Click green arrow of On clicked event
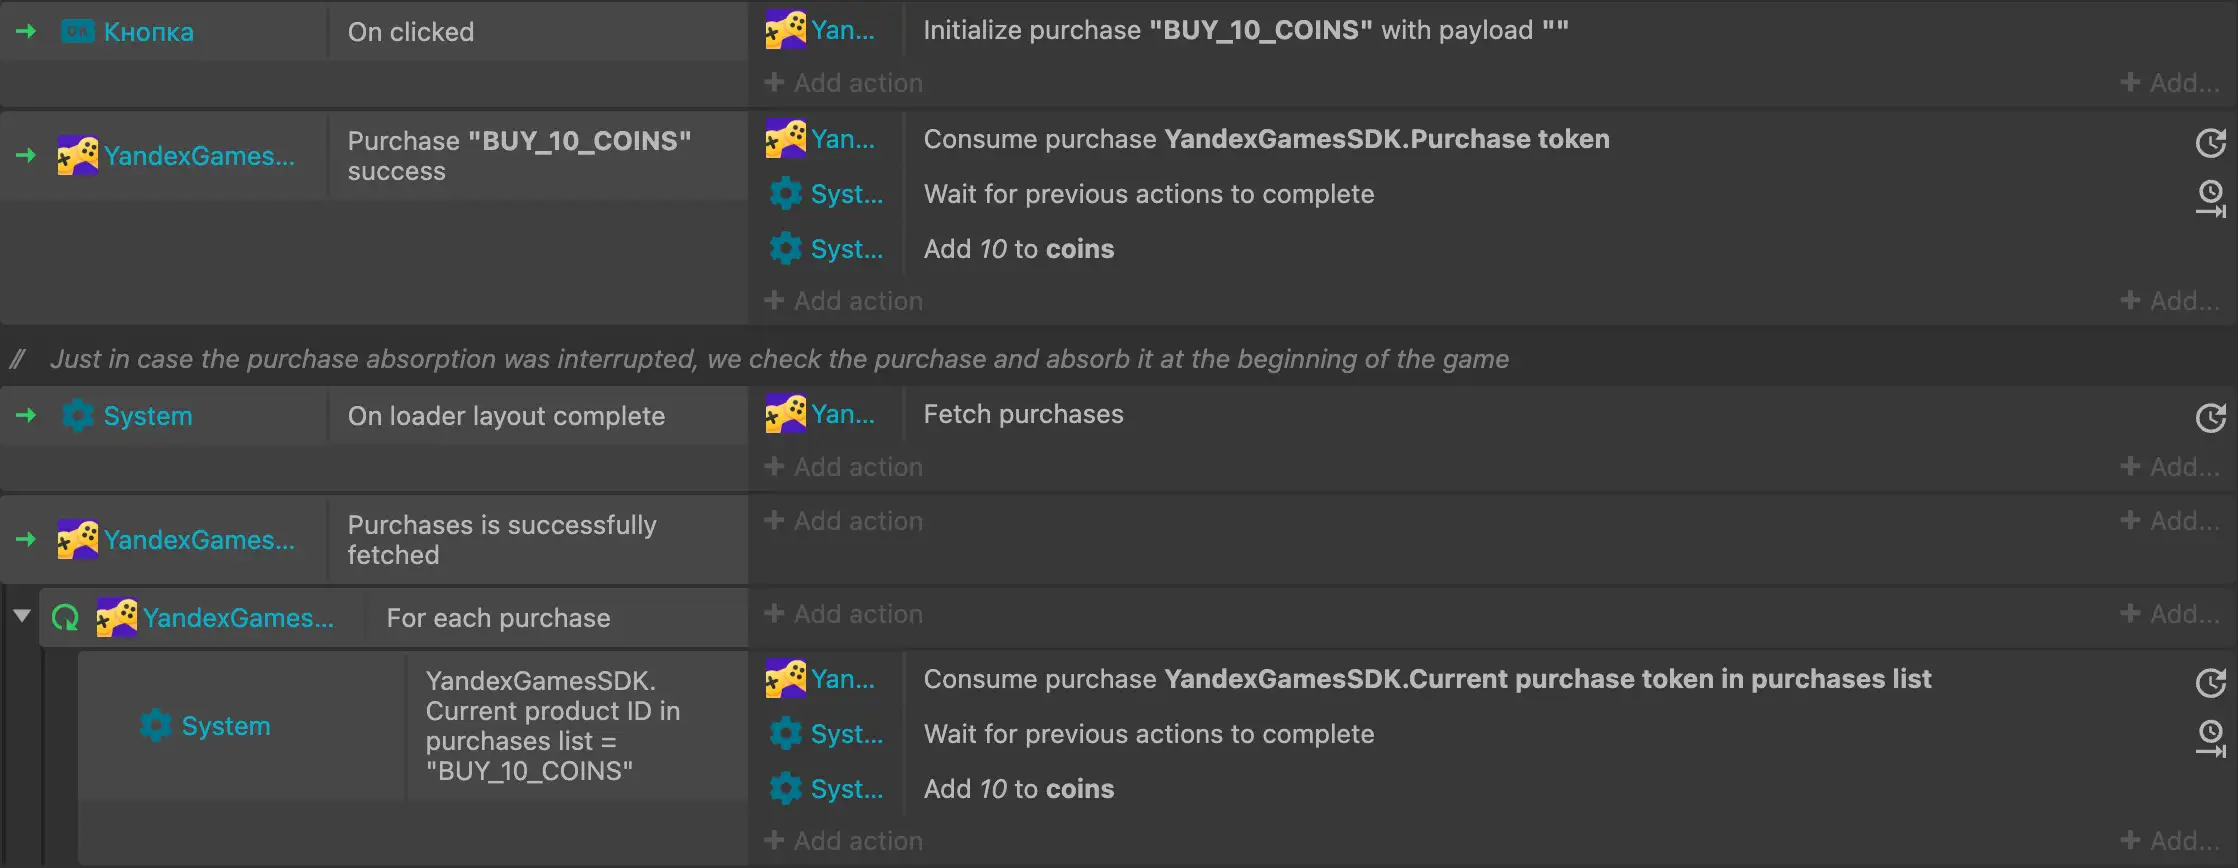This screenshot has width=2238, height=868. 26,32
